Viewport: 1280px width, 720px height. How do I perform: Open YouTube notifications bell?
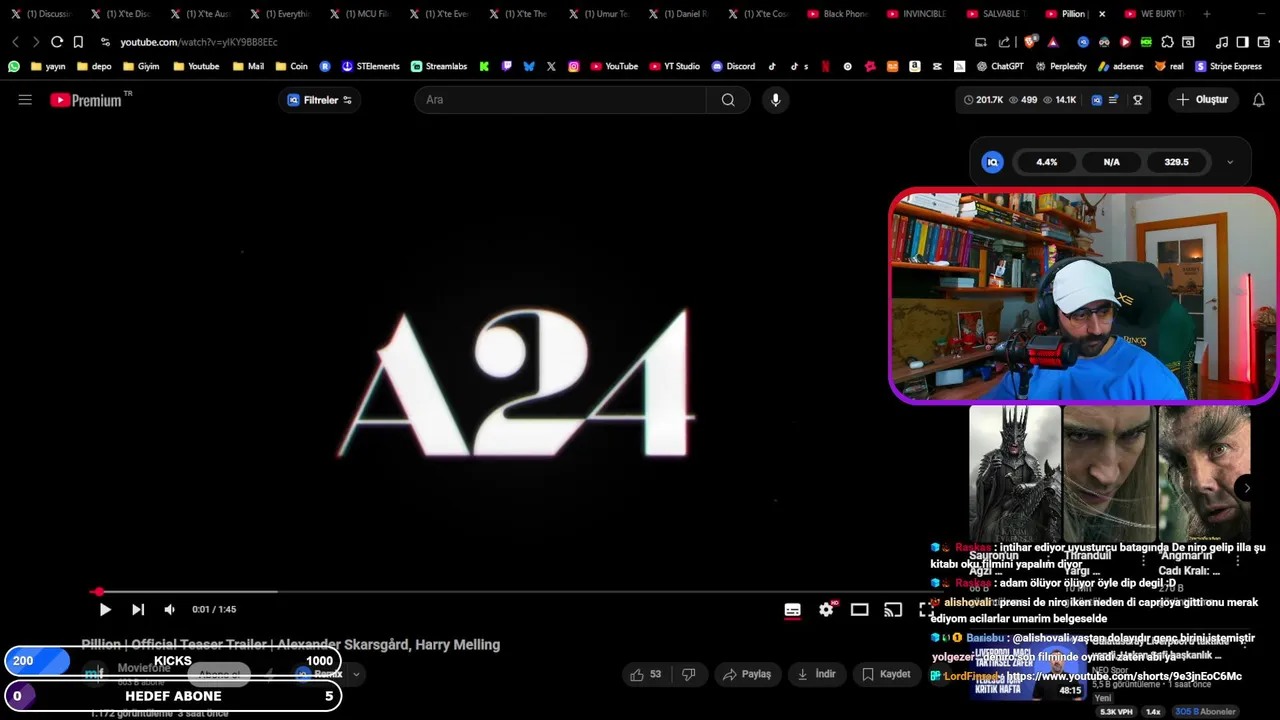click(x=1259, y=100)
